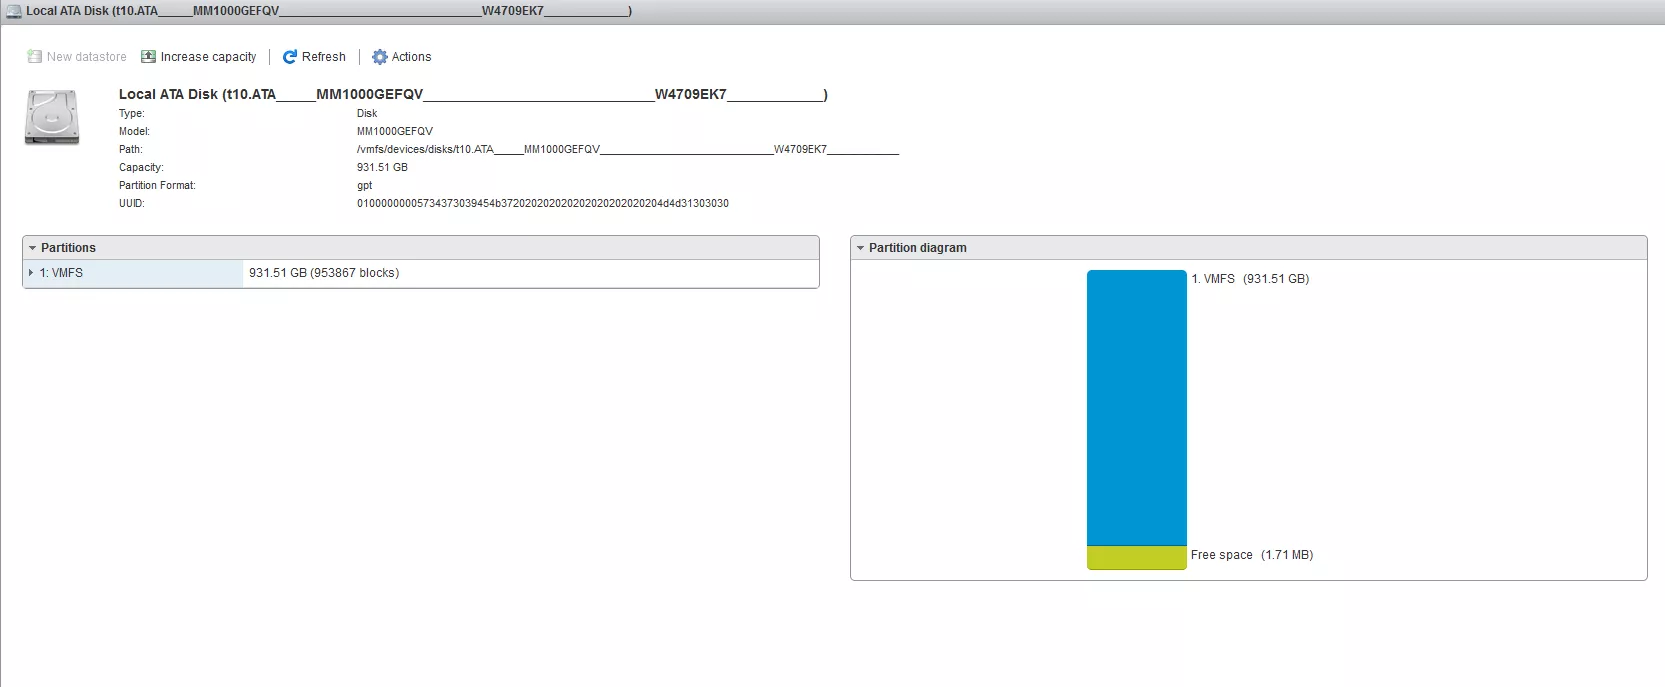Click the 'Path:' field label
The width and height of the screenshot is (1665, 687).
tap(131, 150)
